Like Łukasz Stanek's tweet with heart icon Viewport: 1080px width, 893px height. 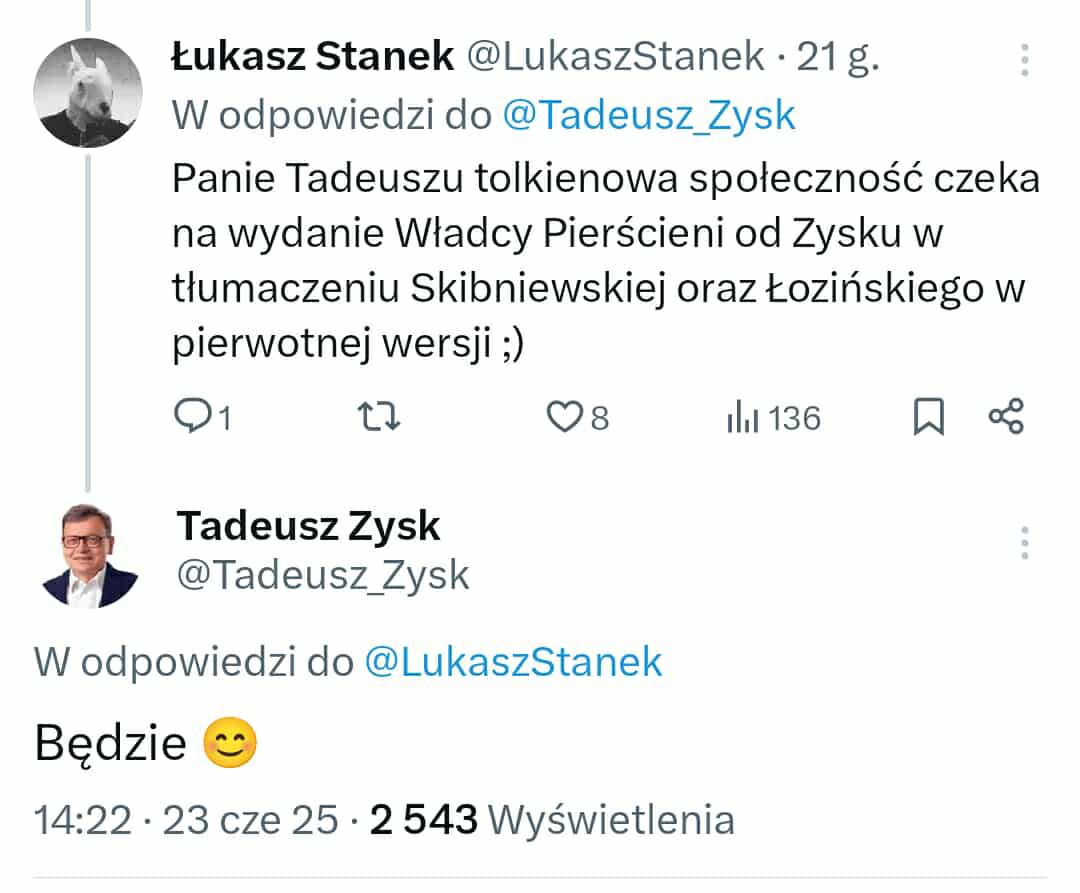563,417
